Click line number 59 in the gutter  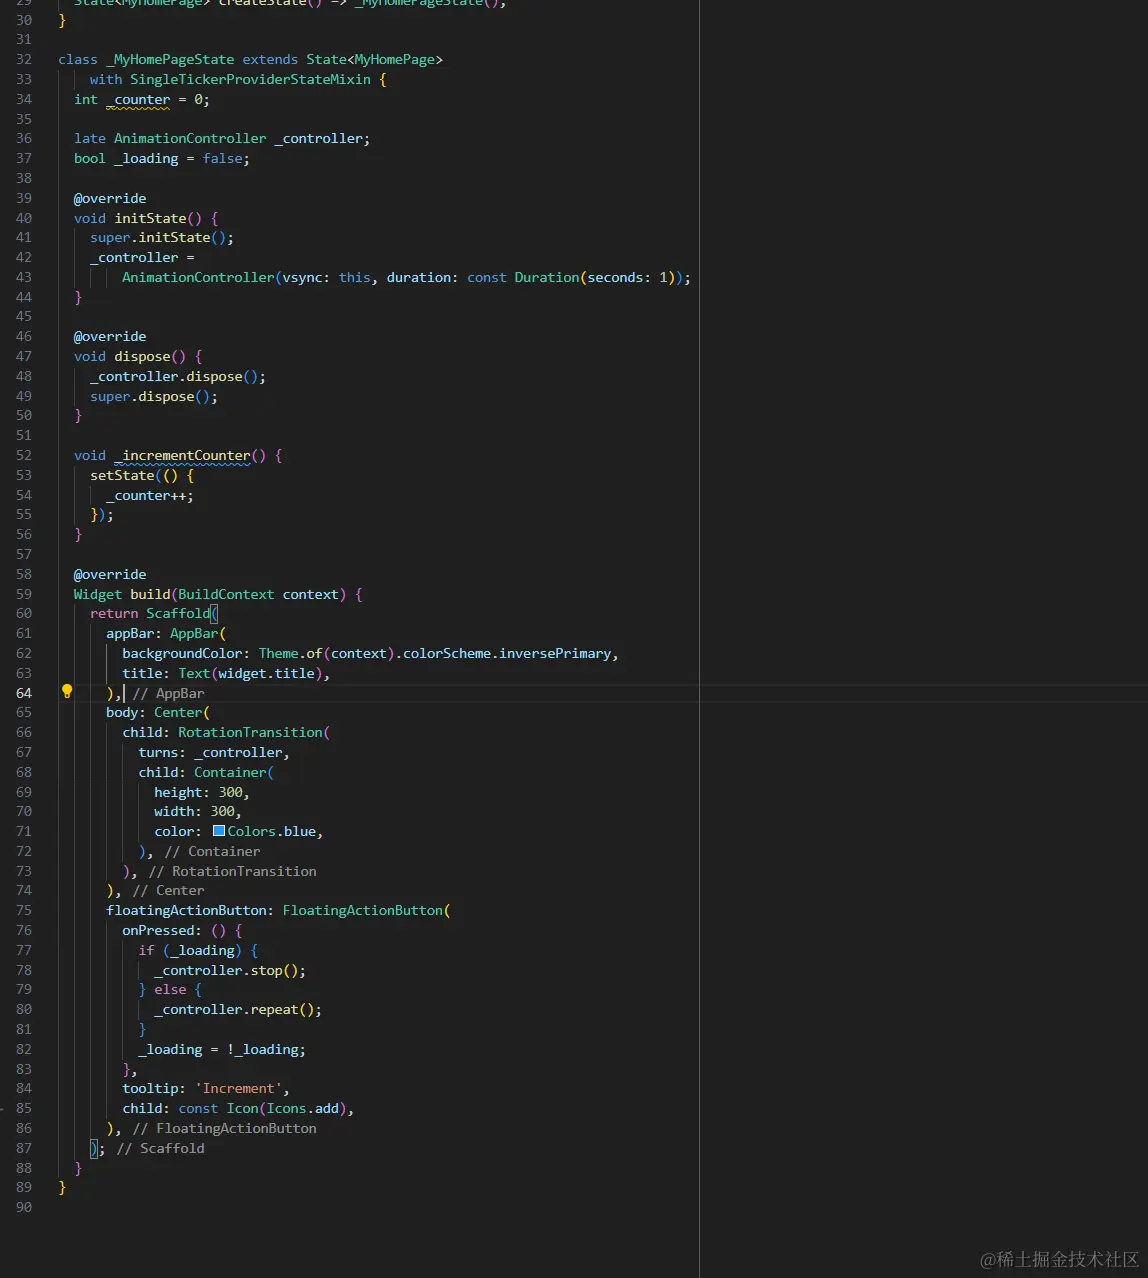[24, 594]
